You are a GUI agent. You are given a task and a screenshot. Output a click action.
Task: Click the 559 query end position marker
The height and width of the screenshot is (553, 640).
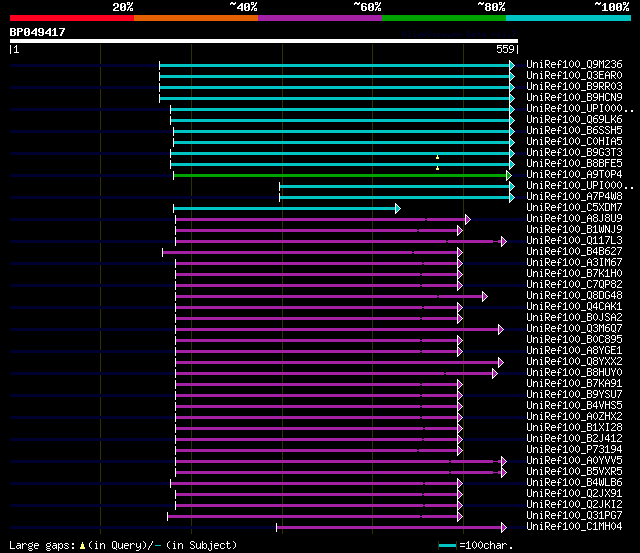point(507,50)
